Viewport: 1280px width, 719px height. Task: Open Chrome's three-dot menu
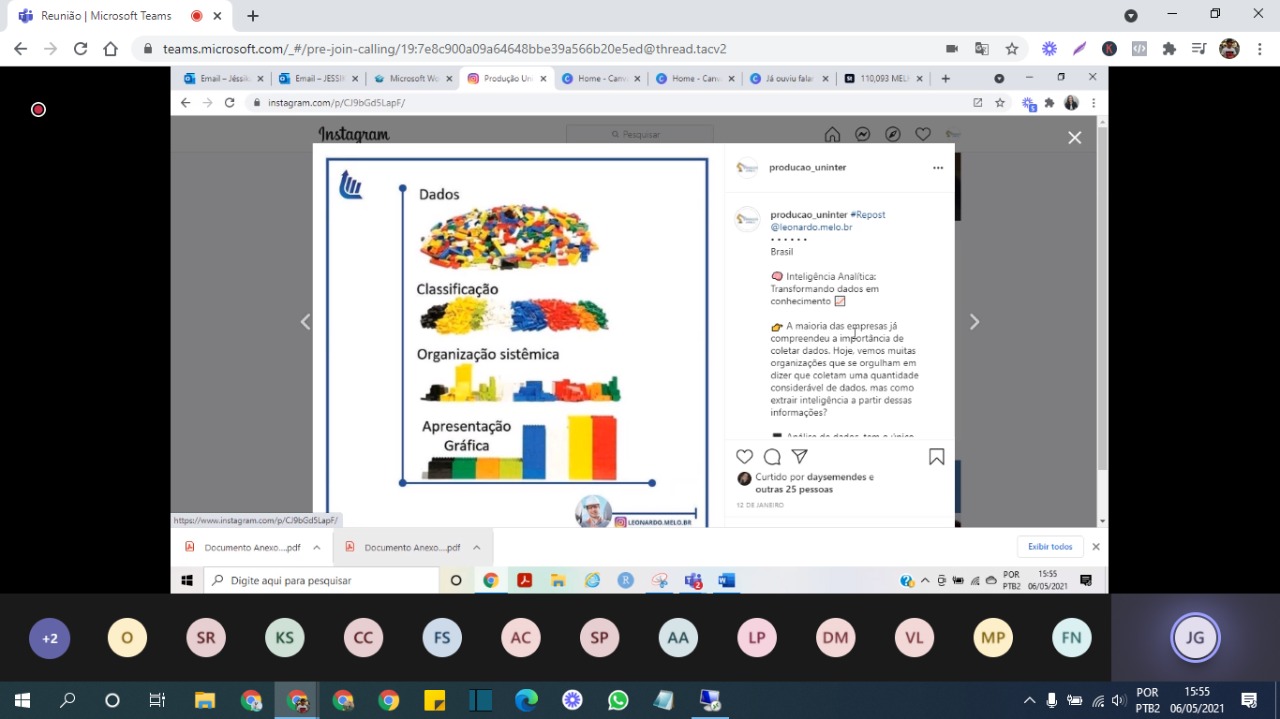(x=1259, y=49)
